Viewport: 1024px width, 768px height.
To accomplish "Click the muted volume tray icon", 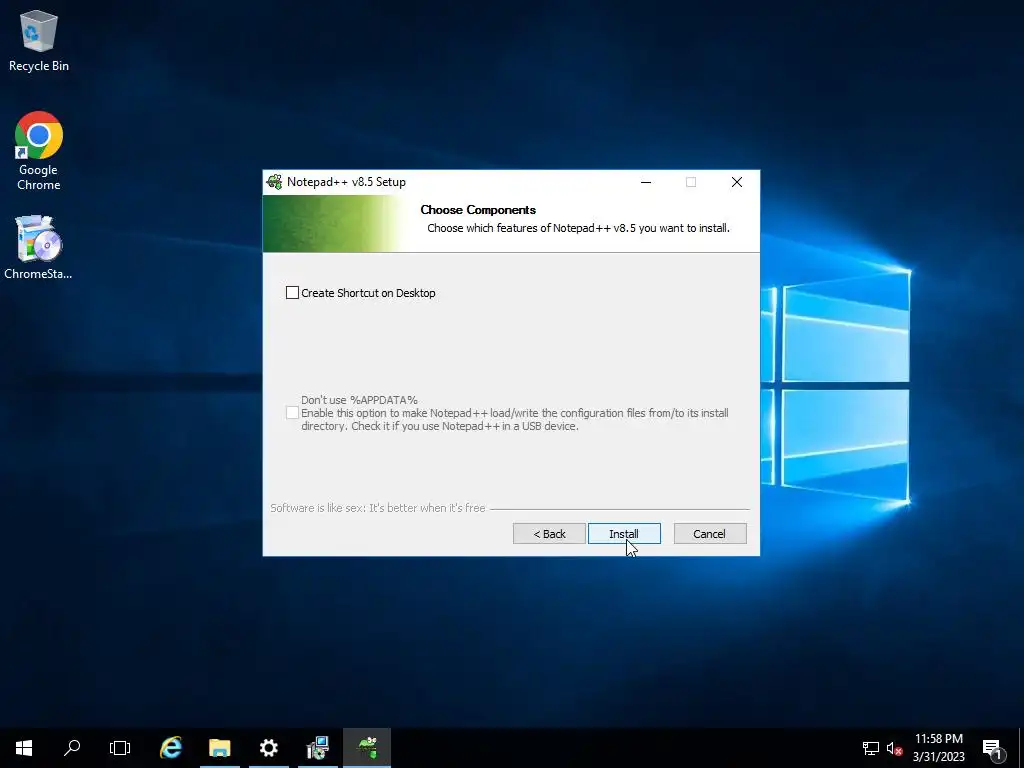I will pos(894,748).
